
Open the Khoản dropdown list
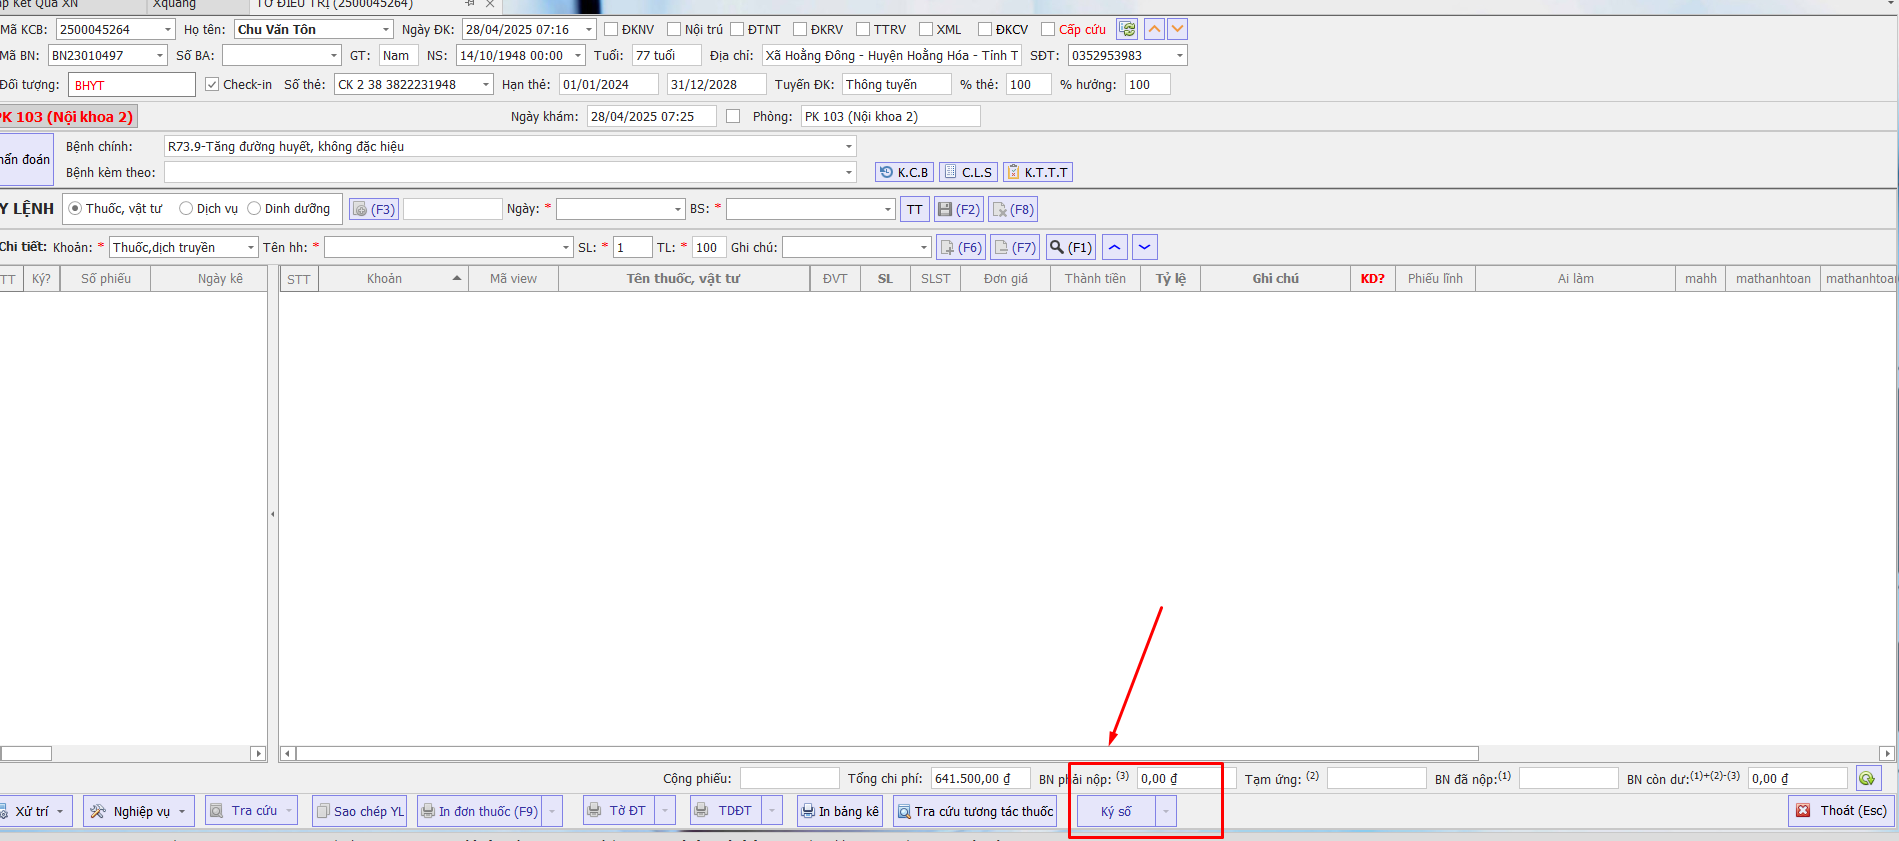[x=250, y=247]
